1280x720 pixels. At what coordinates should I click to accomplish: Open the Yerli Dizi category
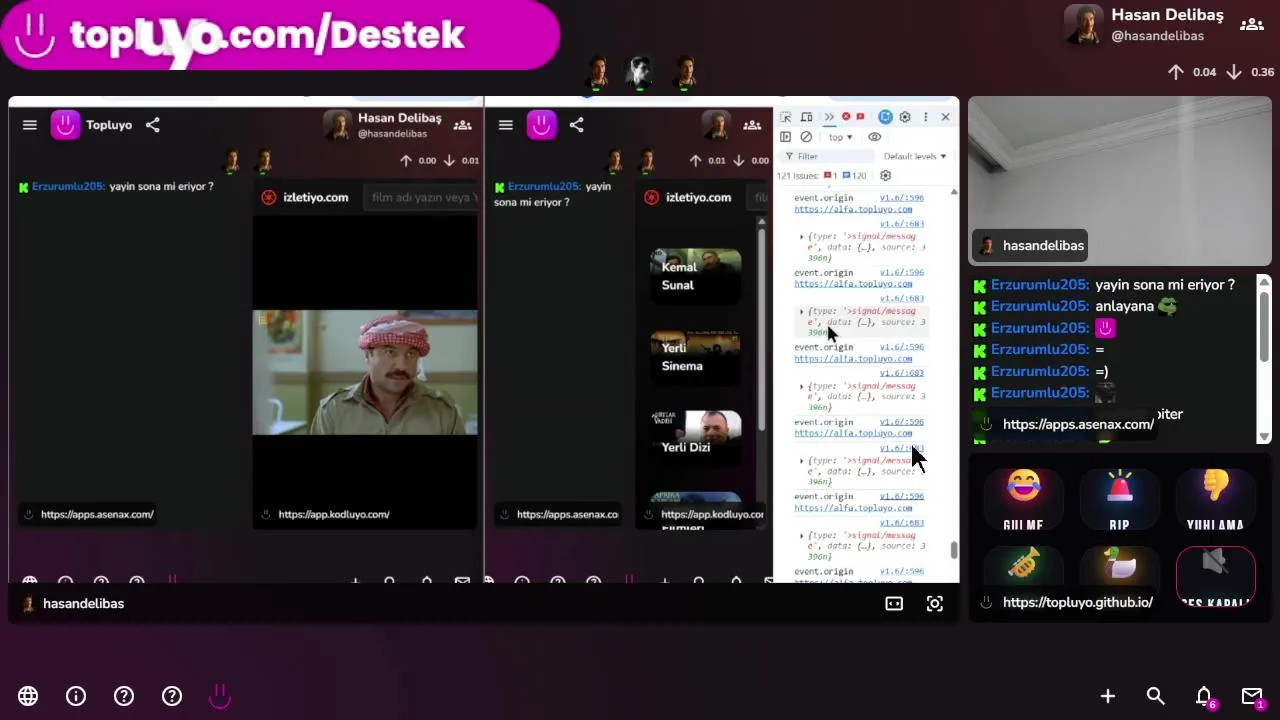696,438
